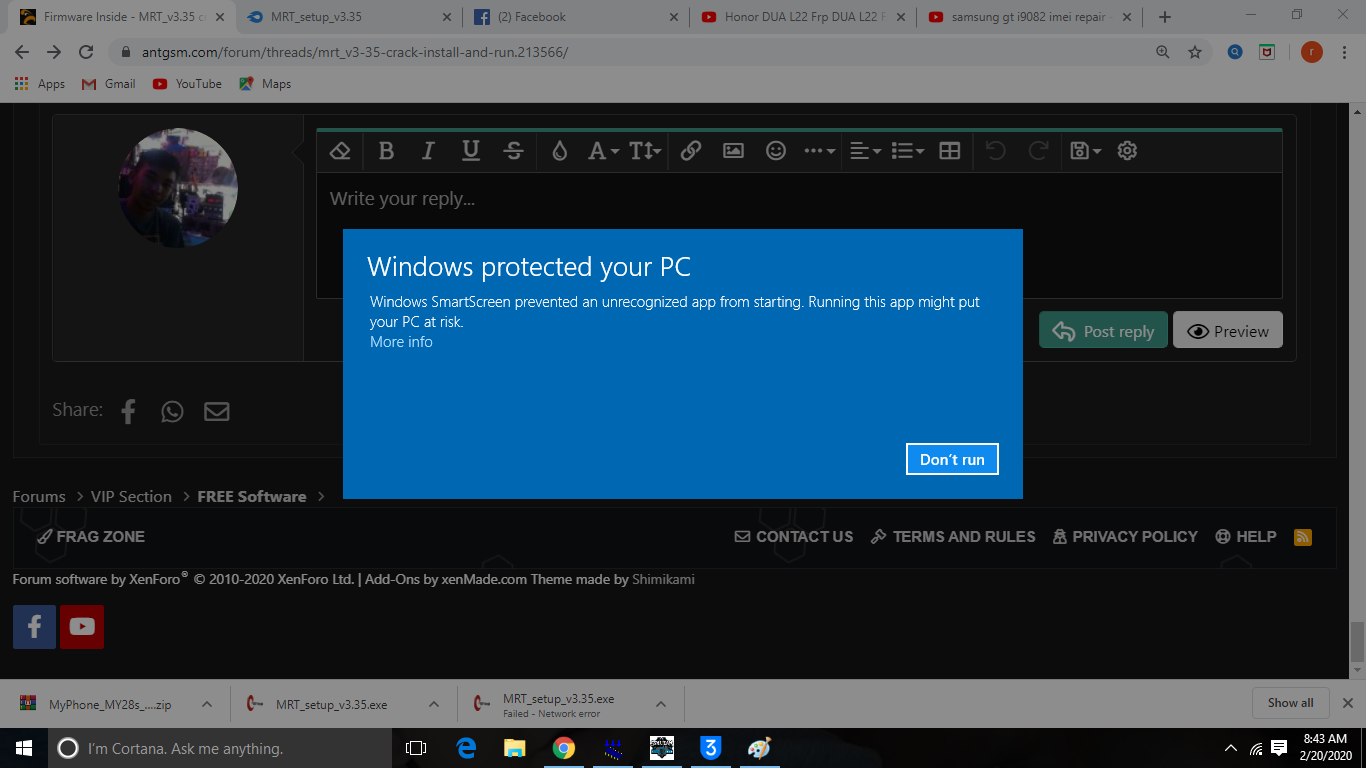1366x768 pixels.
Task: Open Maps bookmark
Action: pyautogui.click(x=265, y=84)
